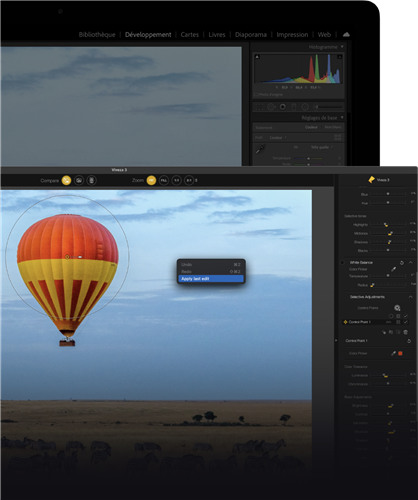Open the Bibliothèque module tab

97,35
